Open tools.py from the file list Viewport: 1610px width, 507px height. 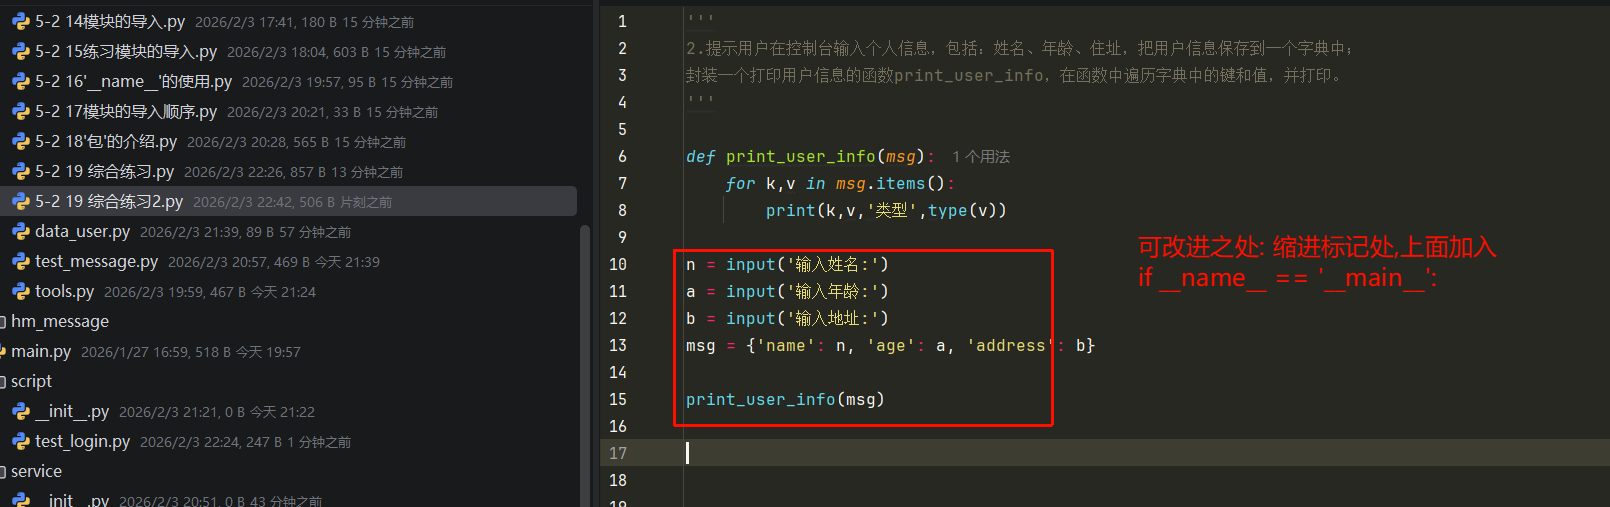65,291
